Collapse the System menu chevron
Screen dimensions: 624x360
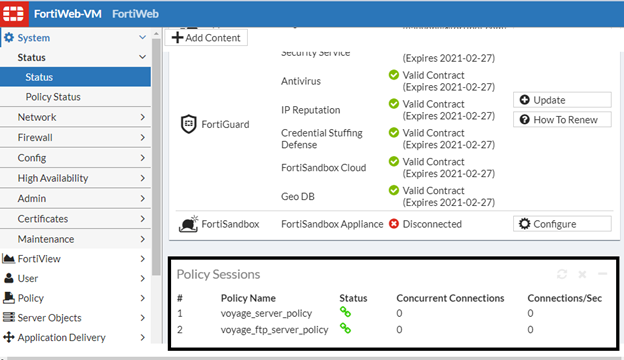pos(142,37)
